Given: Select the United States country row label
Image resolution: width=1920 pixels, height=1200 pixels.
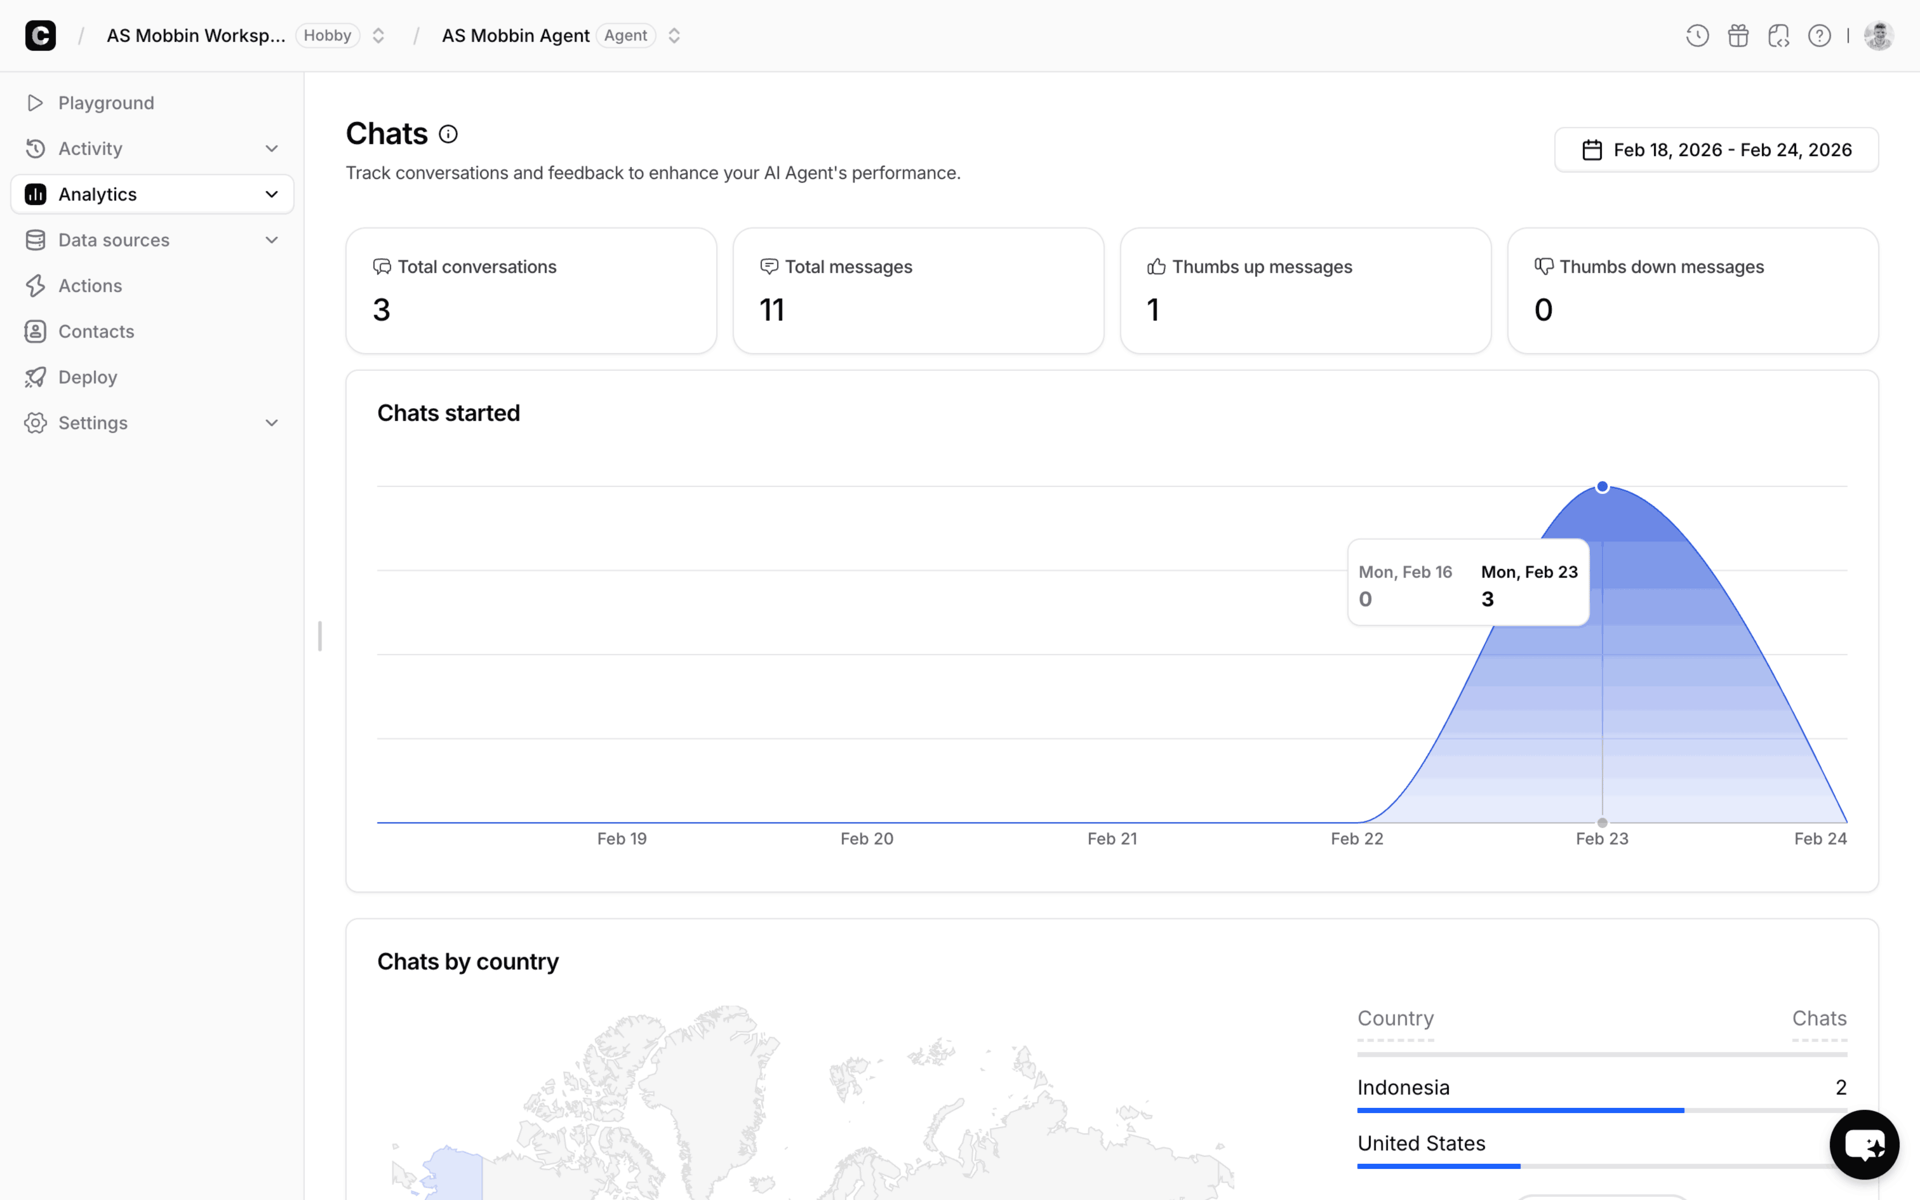Looking at the screenshot, I should pos(1421,1144).
